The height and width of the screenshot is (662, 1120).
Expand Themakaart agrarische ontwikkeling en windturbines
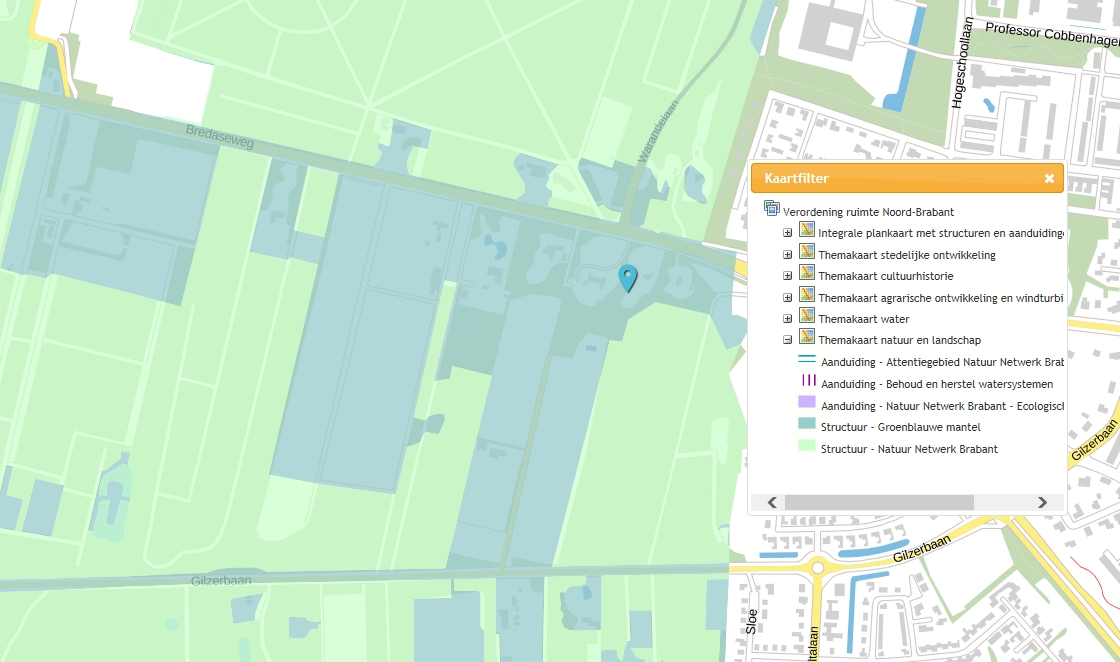pyautogui.click(x=787, y=297)
